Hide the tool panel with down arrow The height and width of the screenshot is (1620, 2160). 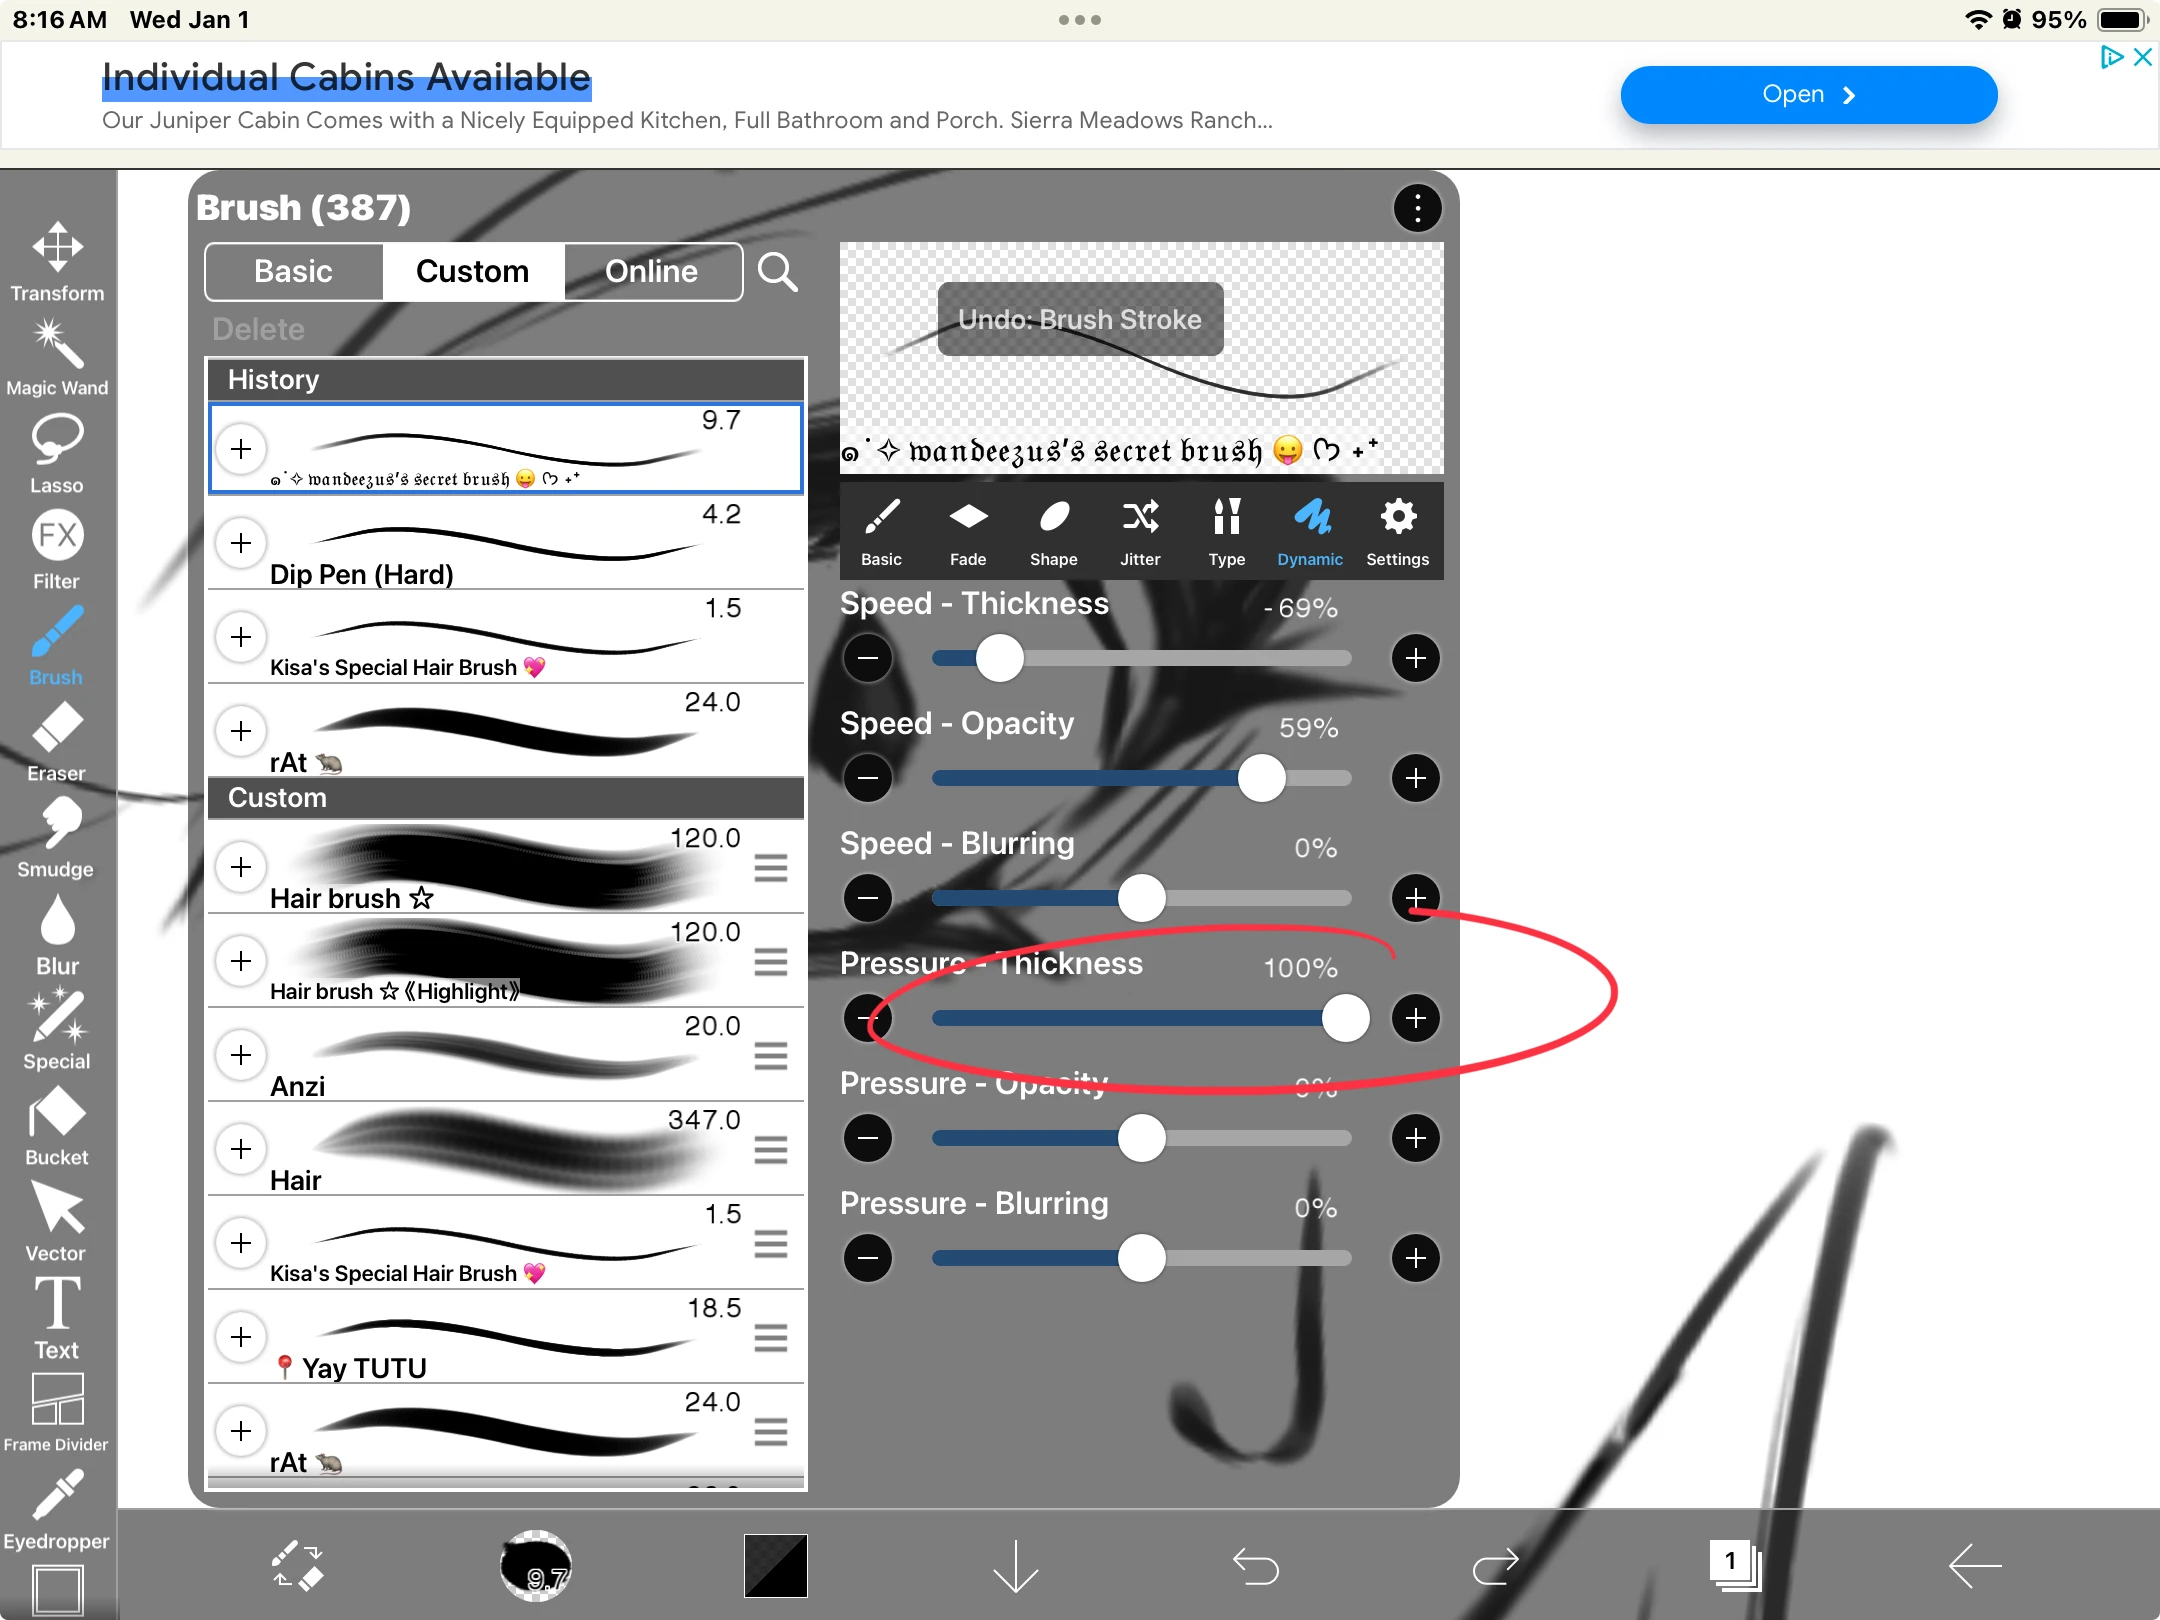point(1015,1565)
